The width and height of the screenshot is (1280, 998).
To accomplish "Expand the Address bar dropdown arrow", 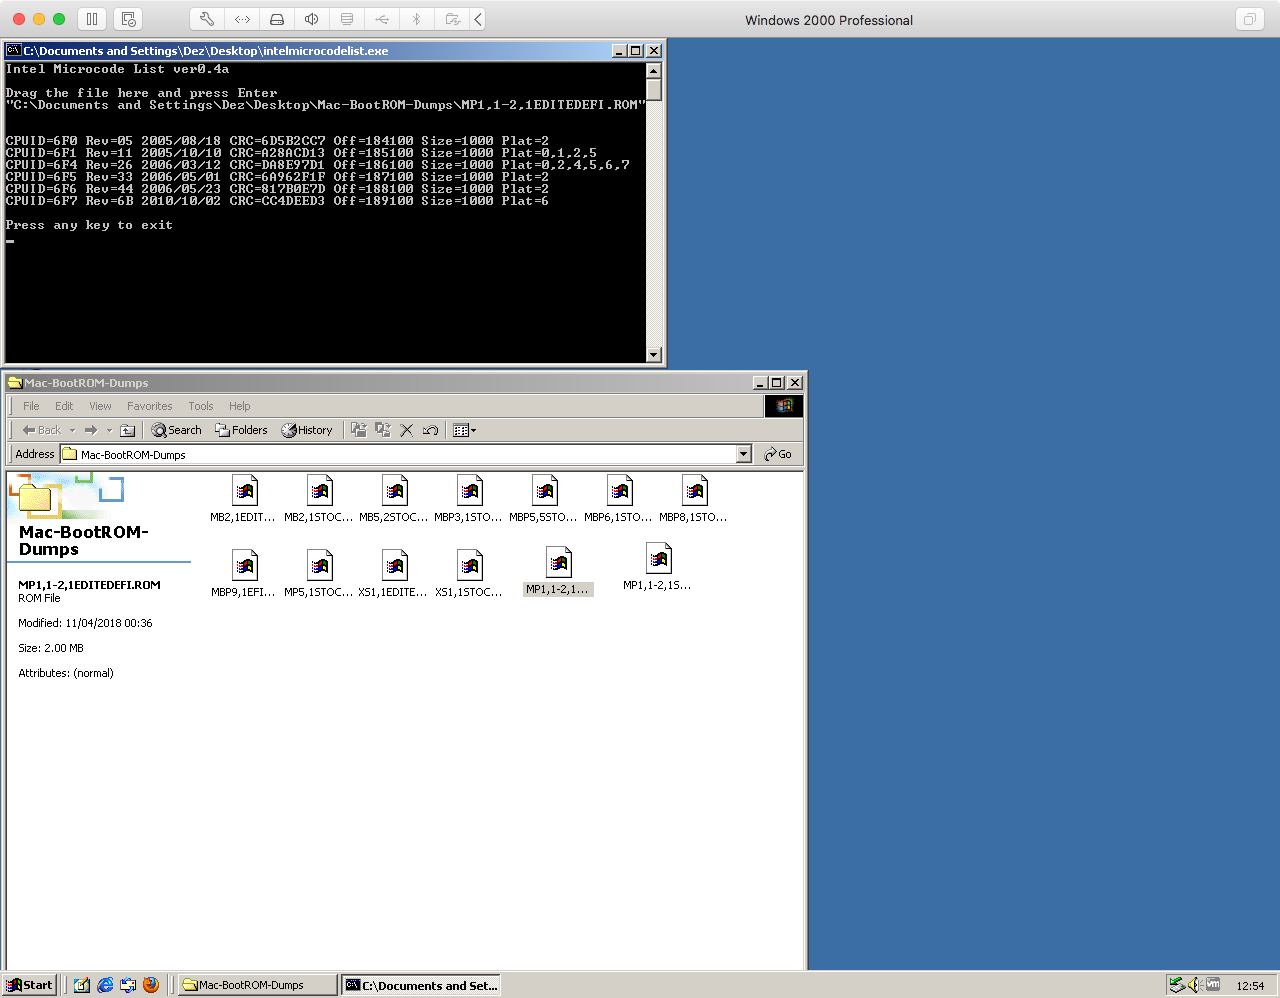I will tap(743, 454).
